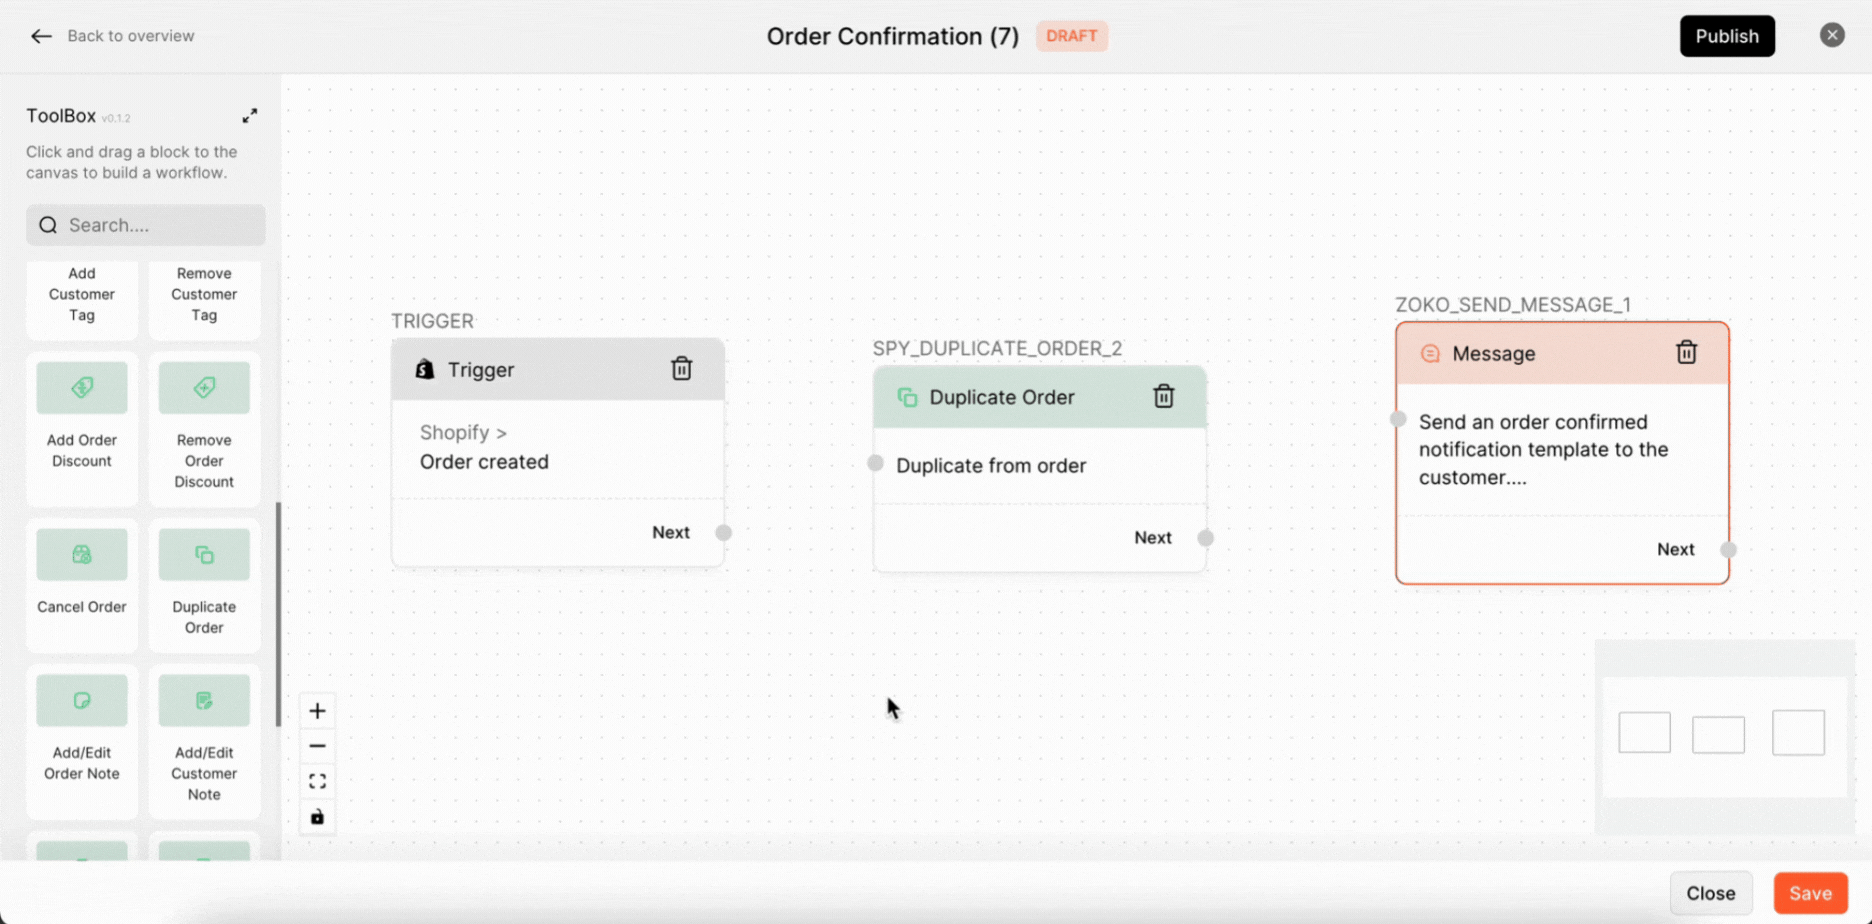Click the Duplicate Order input port
Viewport: 1872px width, 924px height.
click(876, 463)
